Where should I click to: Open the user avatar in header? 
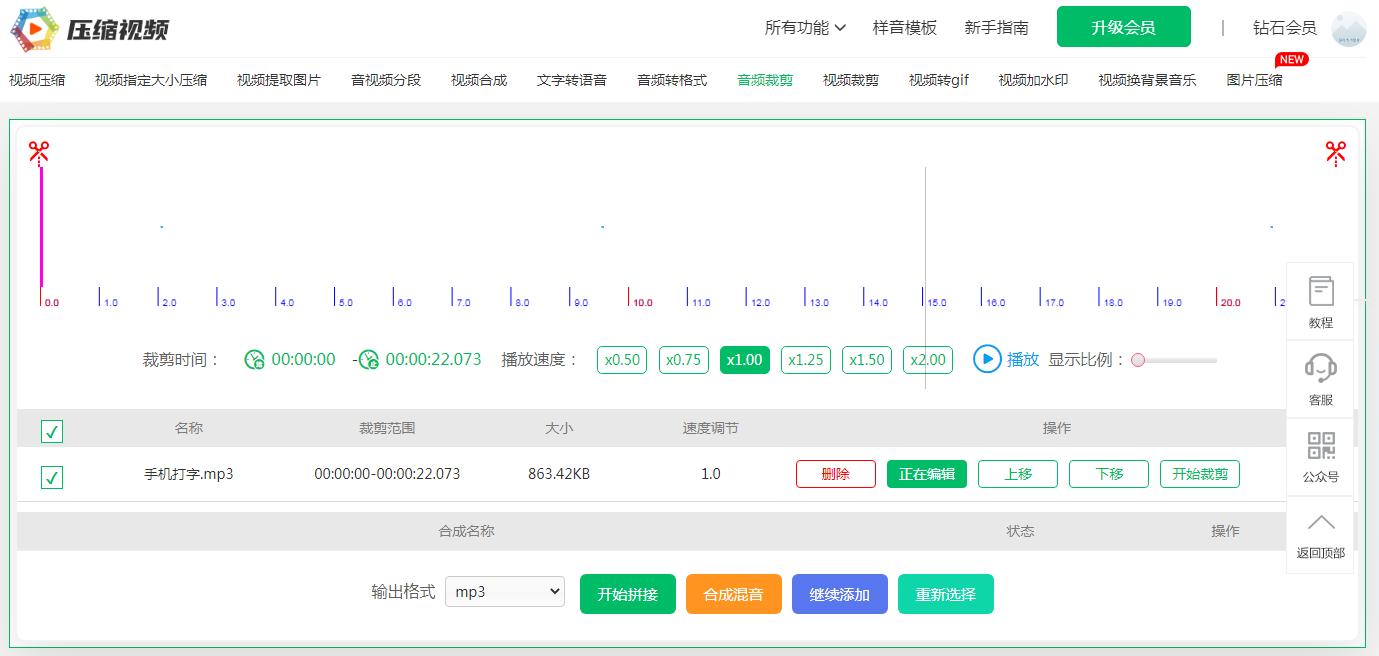point(1348,29)
